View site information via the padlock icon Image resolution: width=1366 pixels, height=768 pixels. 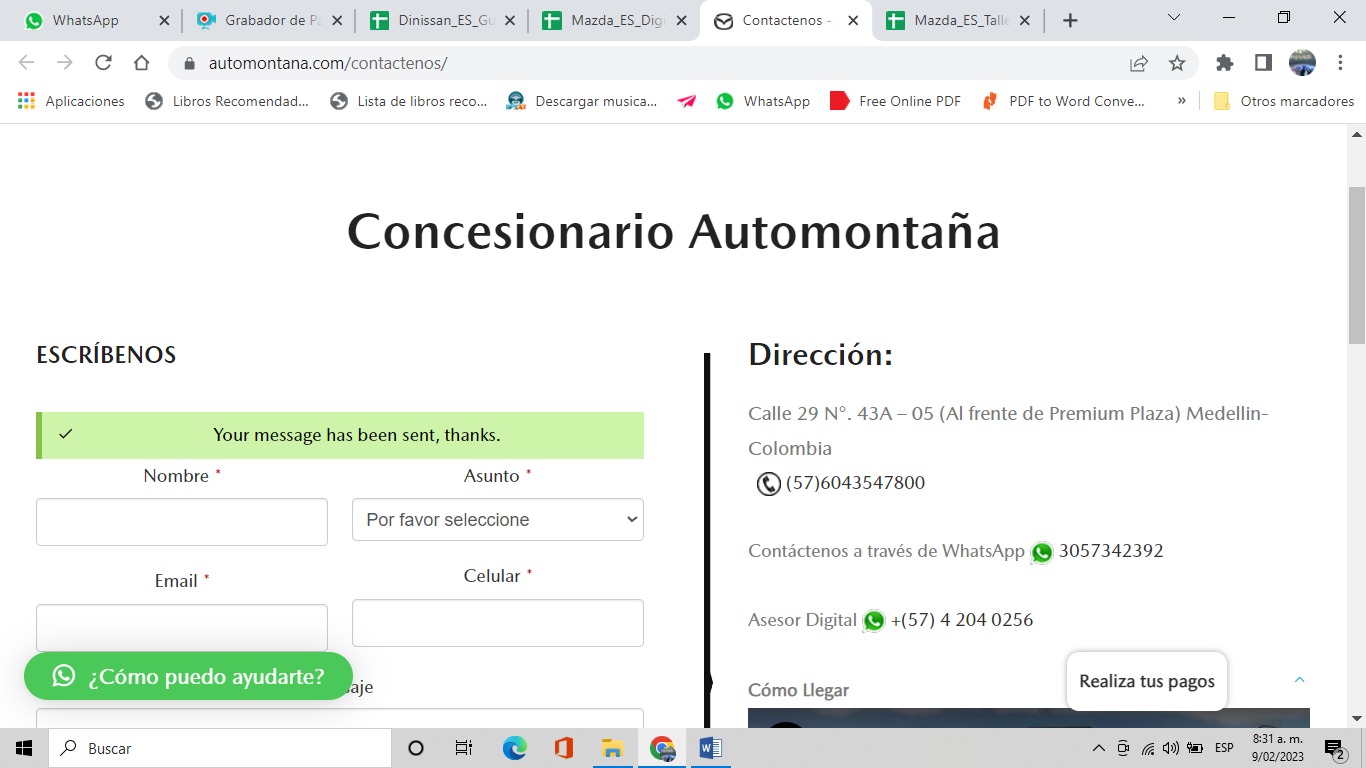point(188,63)
